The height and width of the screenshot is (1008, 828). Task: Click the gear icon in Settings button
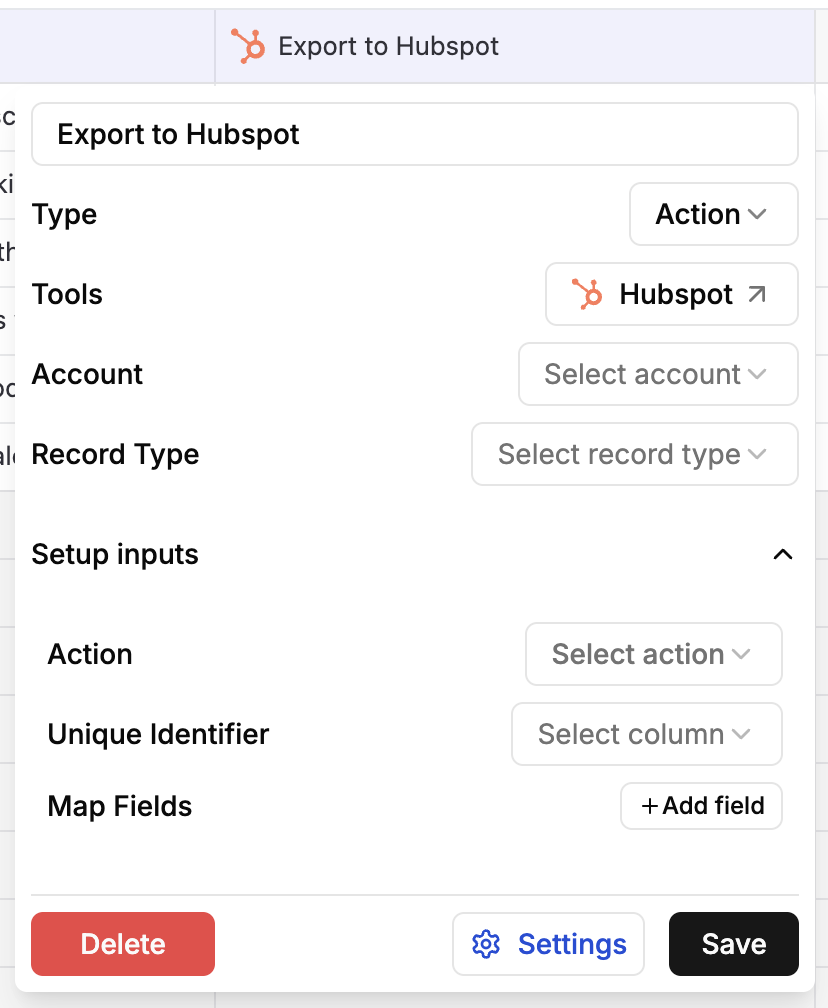[x=486, y=944]
